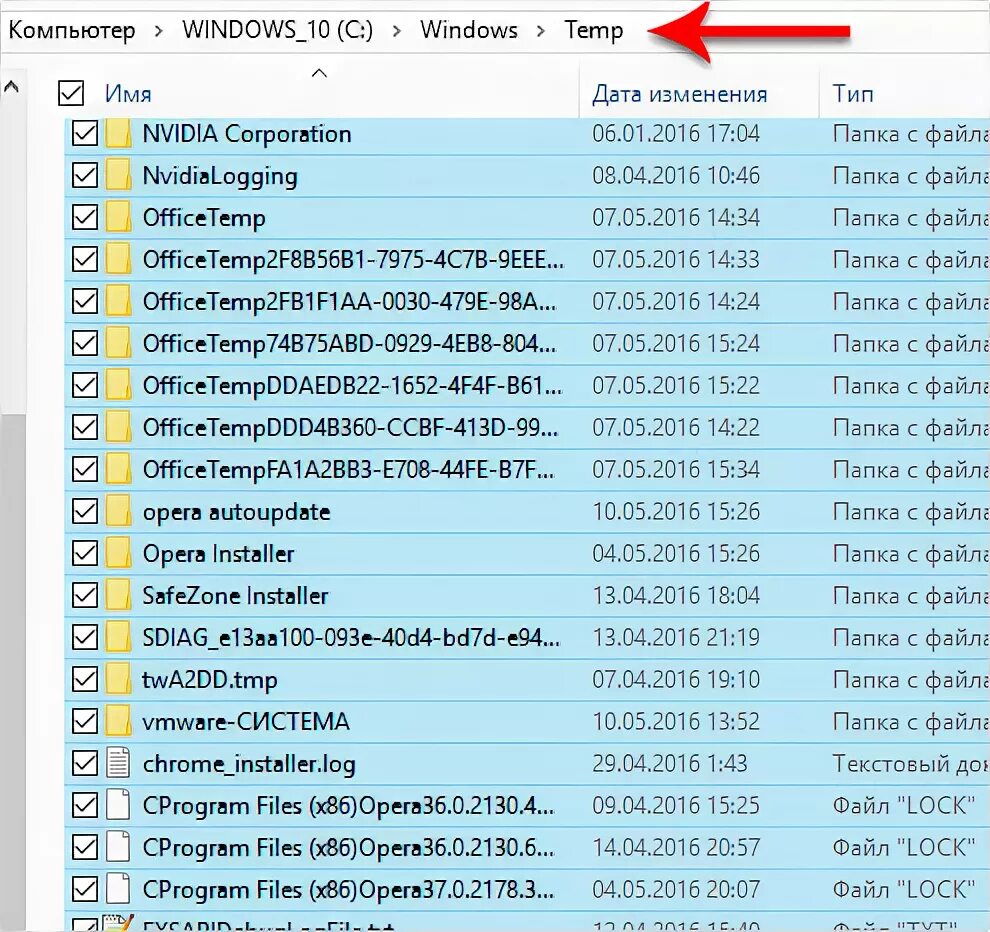990x932 pixels.
Task: Click the OfficeTemp folder icon
Action: point(118,218)
